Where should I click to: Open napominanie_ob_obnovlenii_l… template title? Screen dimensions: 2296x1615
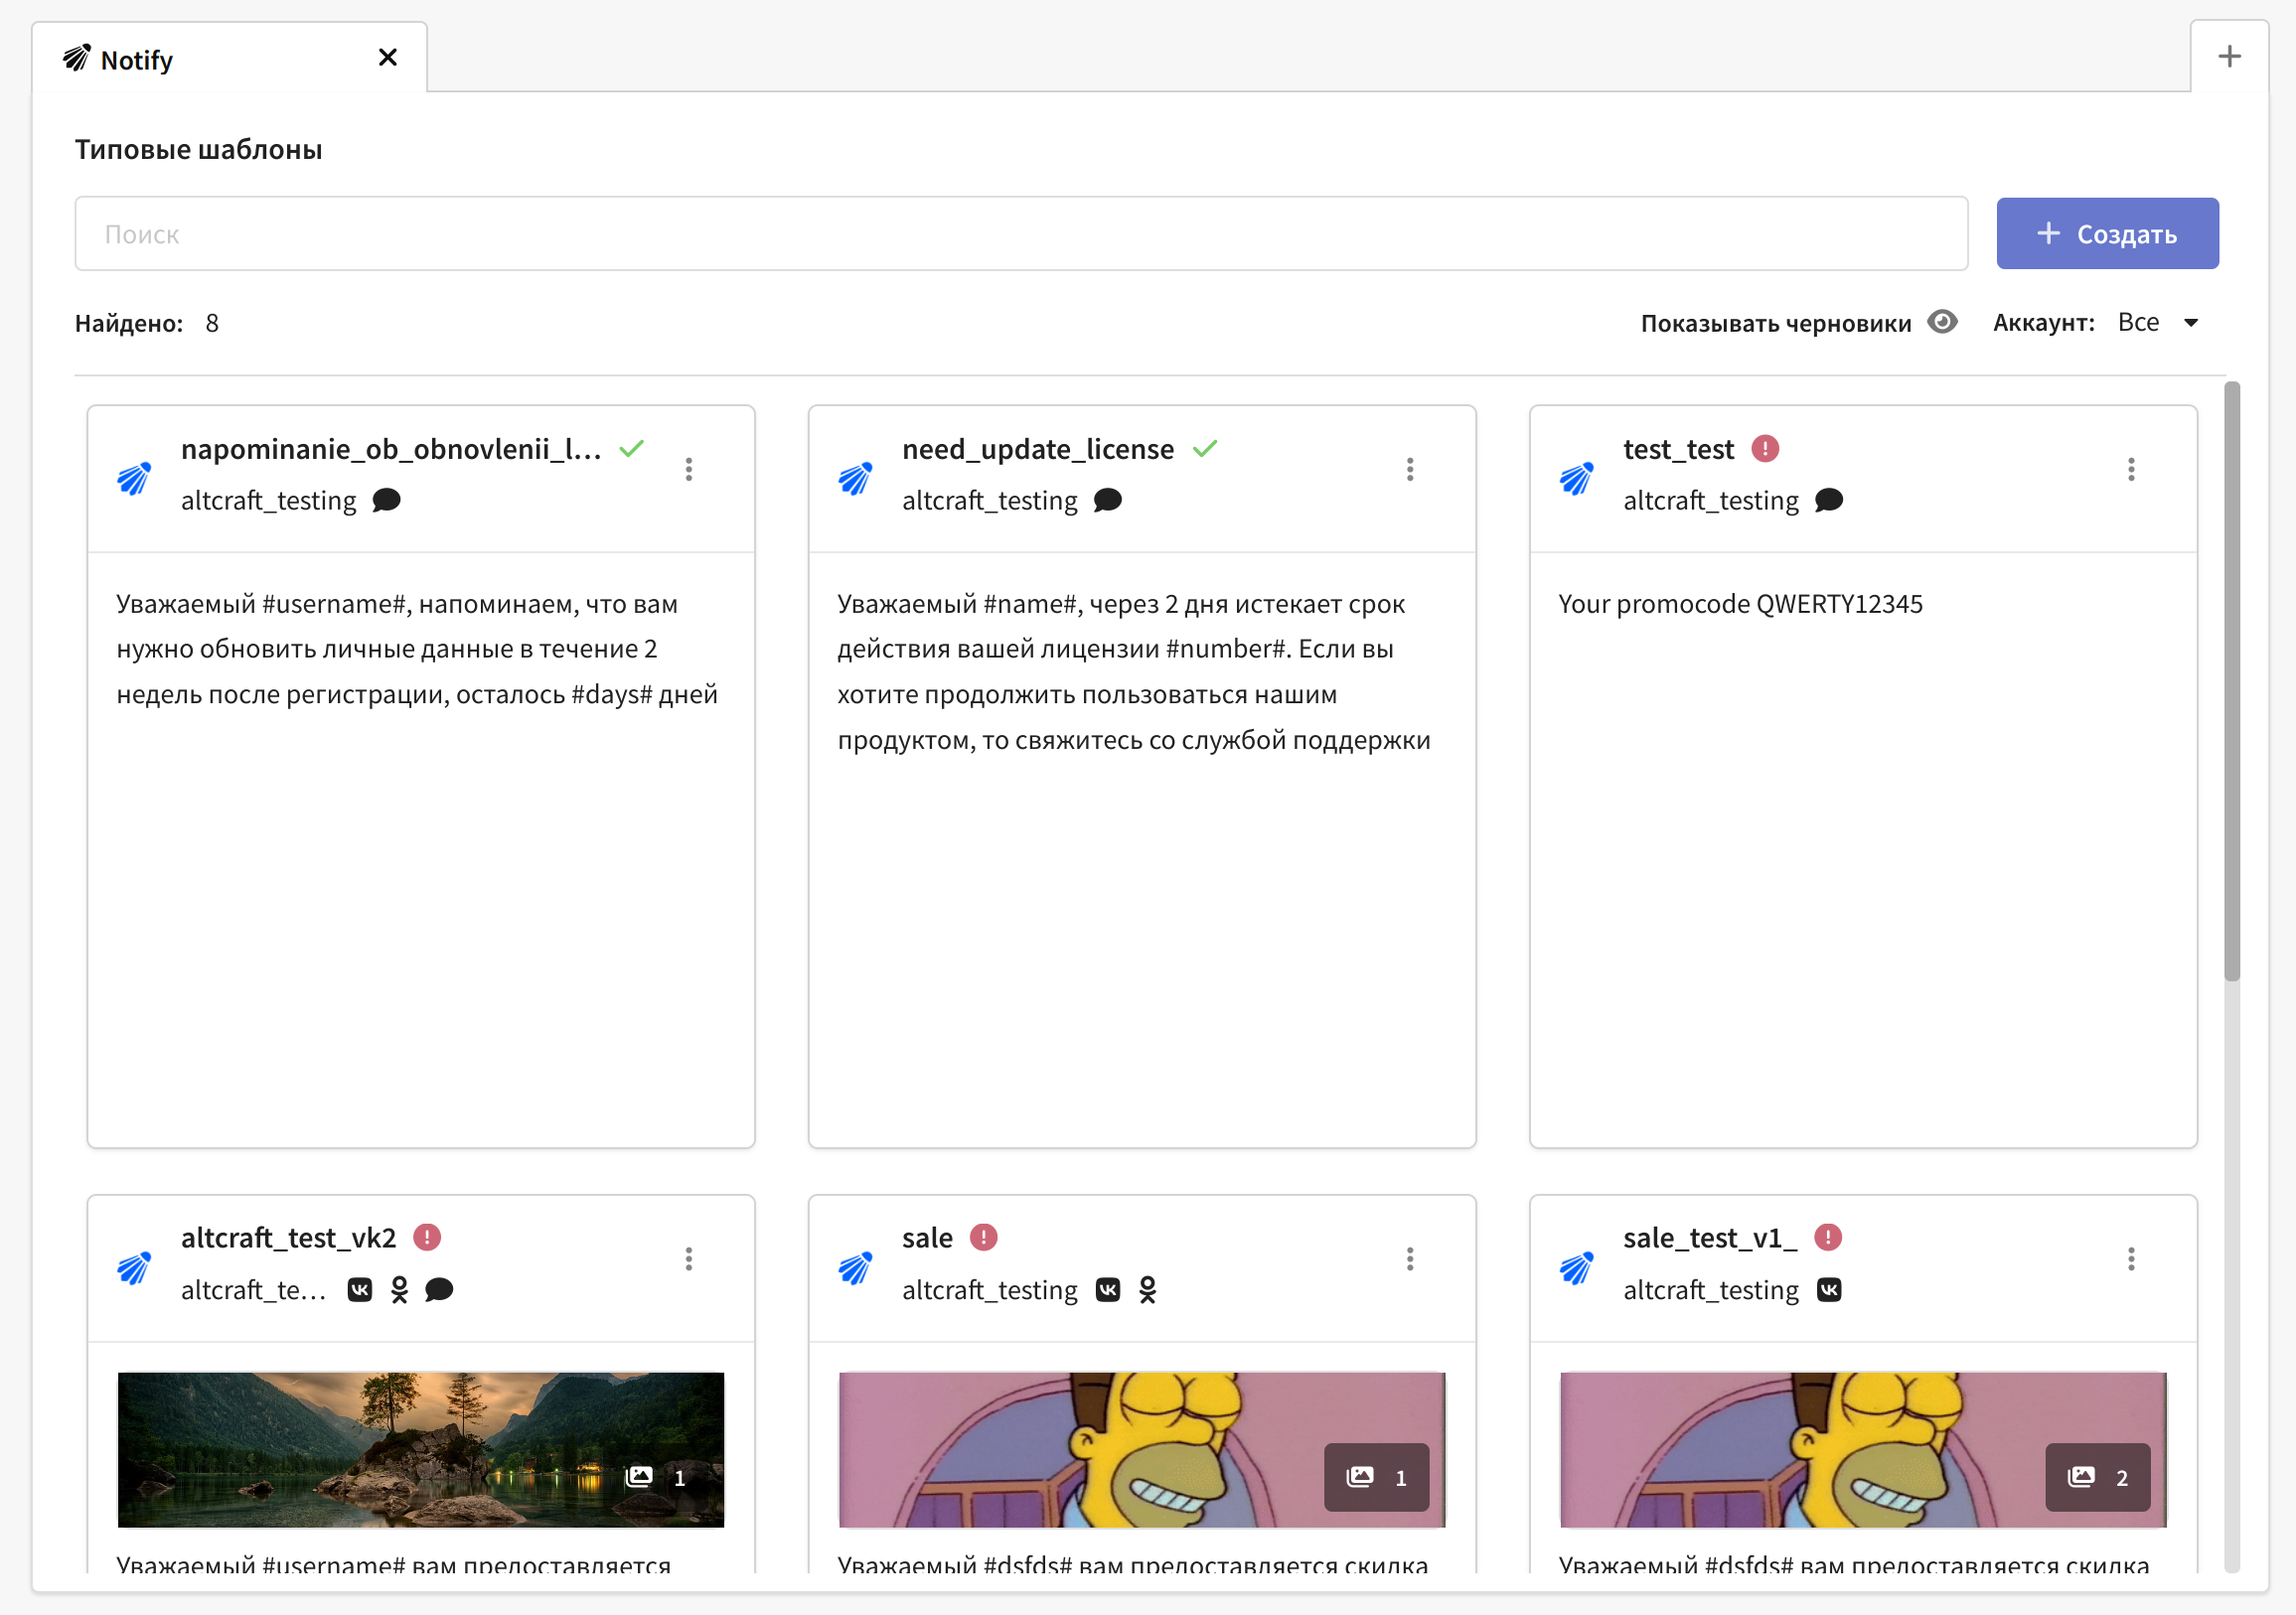(x=391, y=449)
